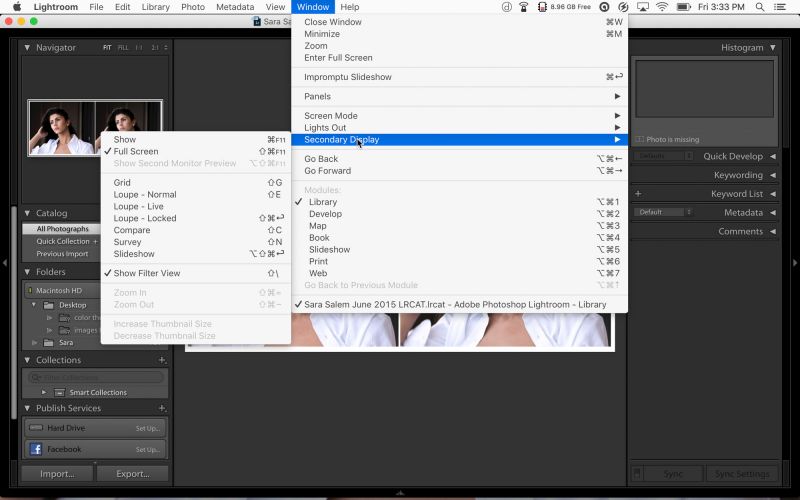Set Navigator zoom to 2:1

tap(155, 47)
